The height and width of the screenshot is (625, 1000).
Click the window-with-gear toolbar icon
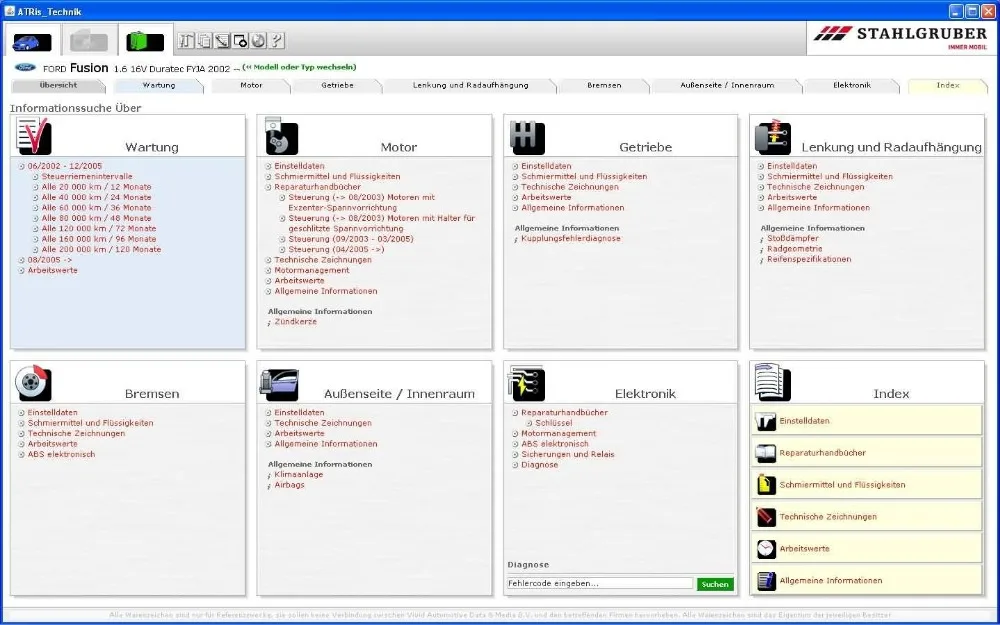tap(240, 41)
